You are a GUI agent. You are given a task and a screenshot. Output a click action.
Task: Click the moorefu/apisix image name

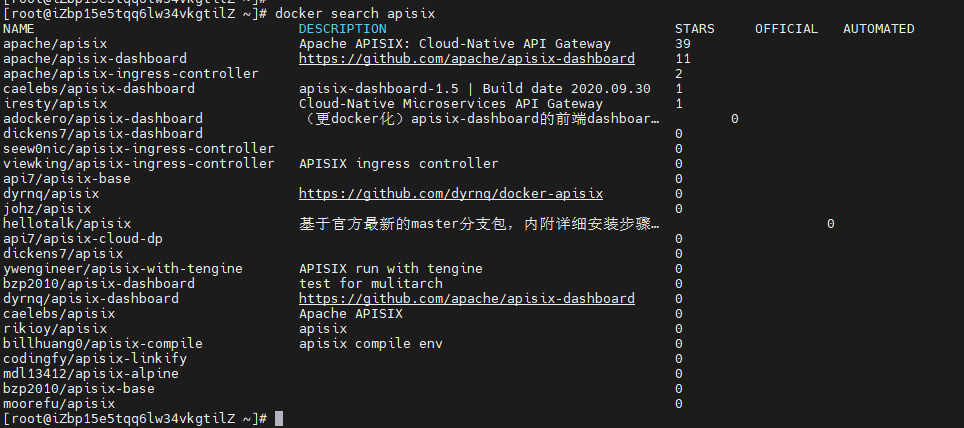pos(59,404)
